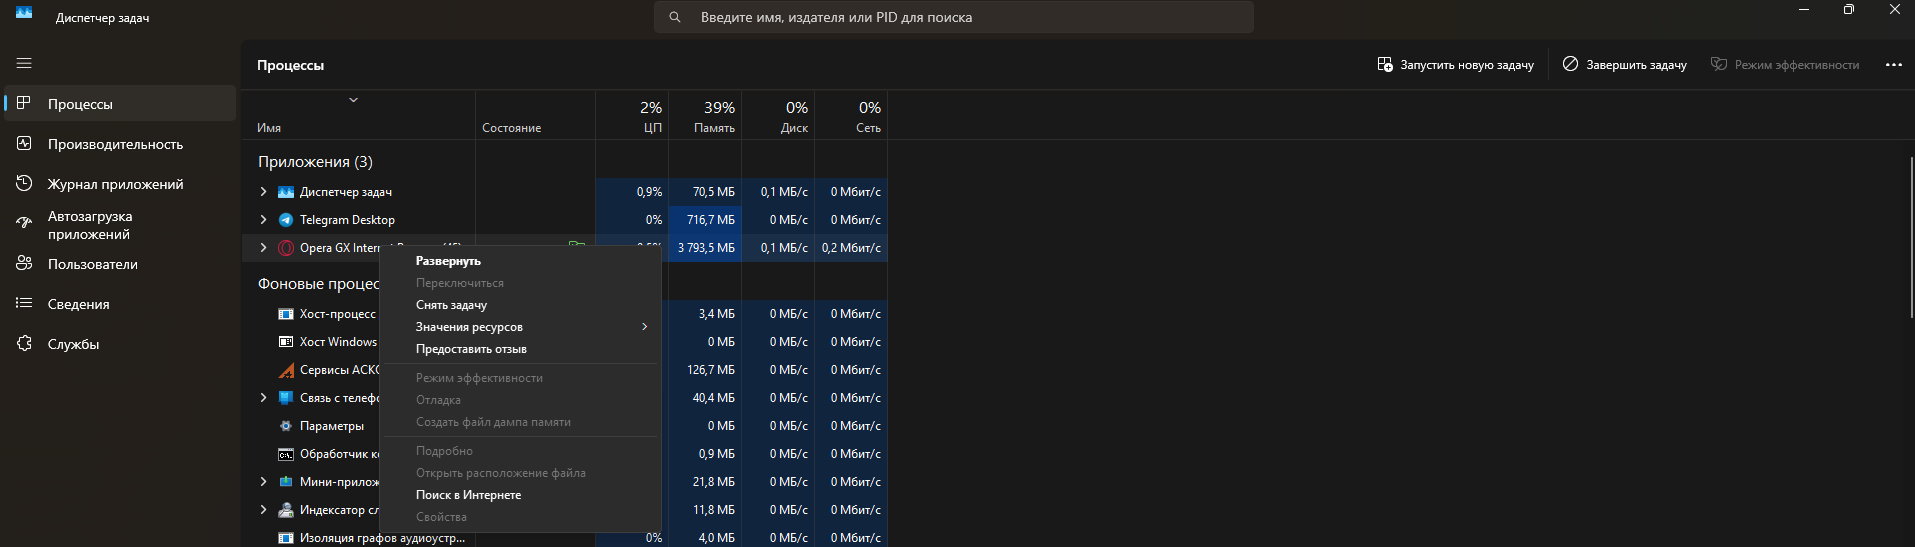Click the Telegram Desktop app icon
Image resolution: width=1915 pixels, height=547 pixels.
(286, 220)
